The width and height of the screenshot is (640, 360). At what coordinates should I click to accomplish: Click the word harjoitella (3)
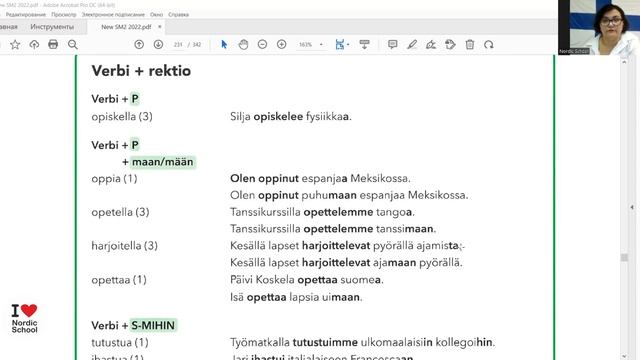(x=124, y=246)
